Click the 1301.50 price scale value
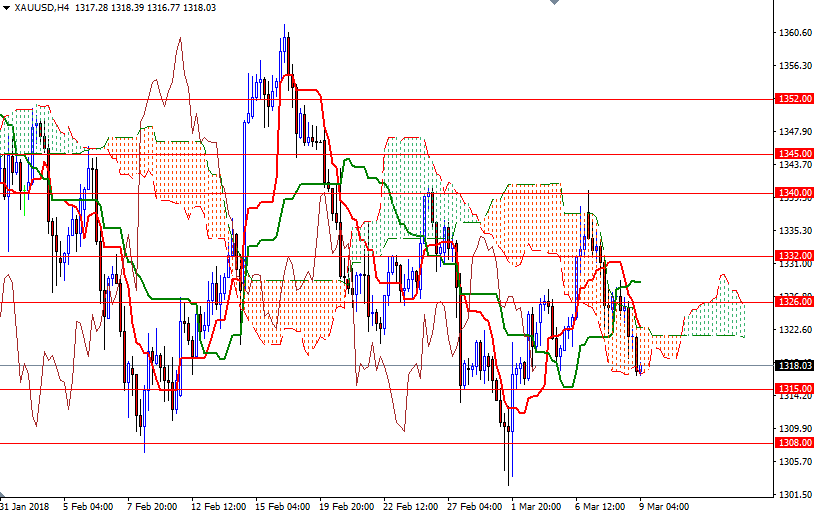814x514 pixels. pos(794,494)
